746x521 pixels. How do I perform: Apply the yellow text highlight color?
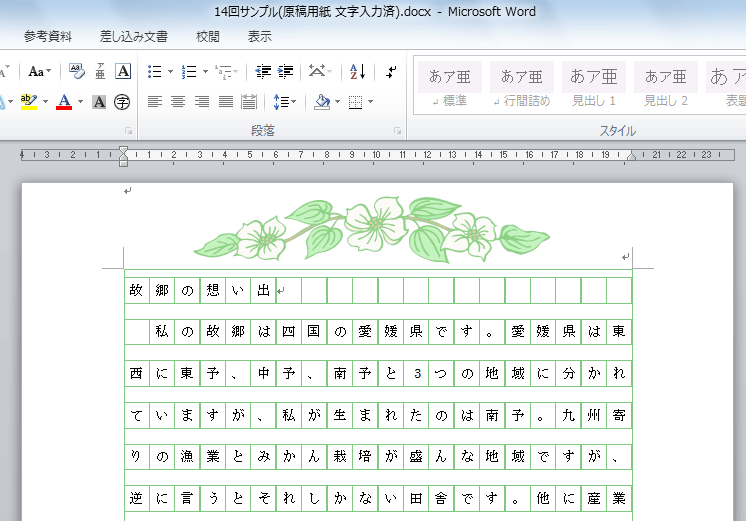tap(29, 102)
